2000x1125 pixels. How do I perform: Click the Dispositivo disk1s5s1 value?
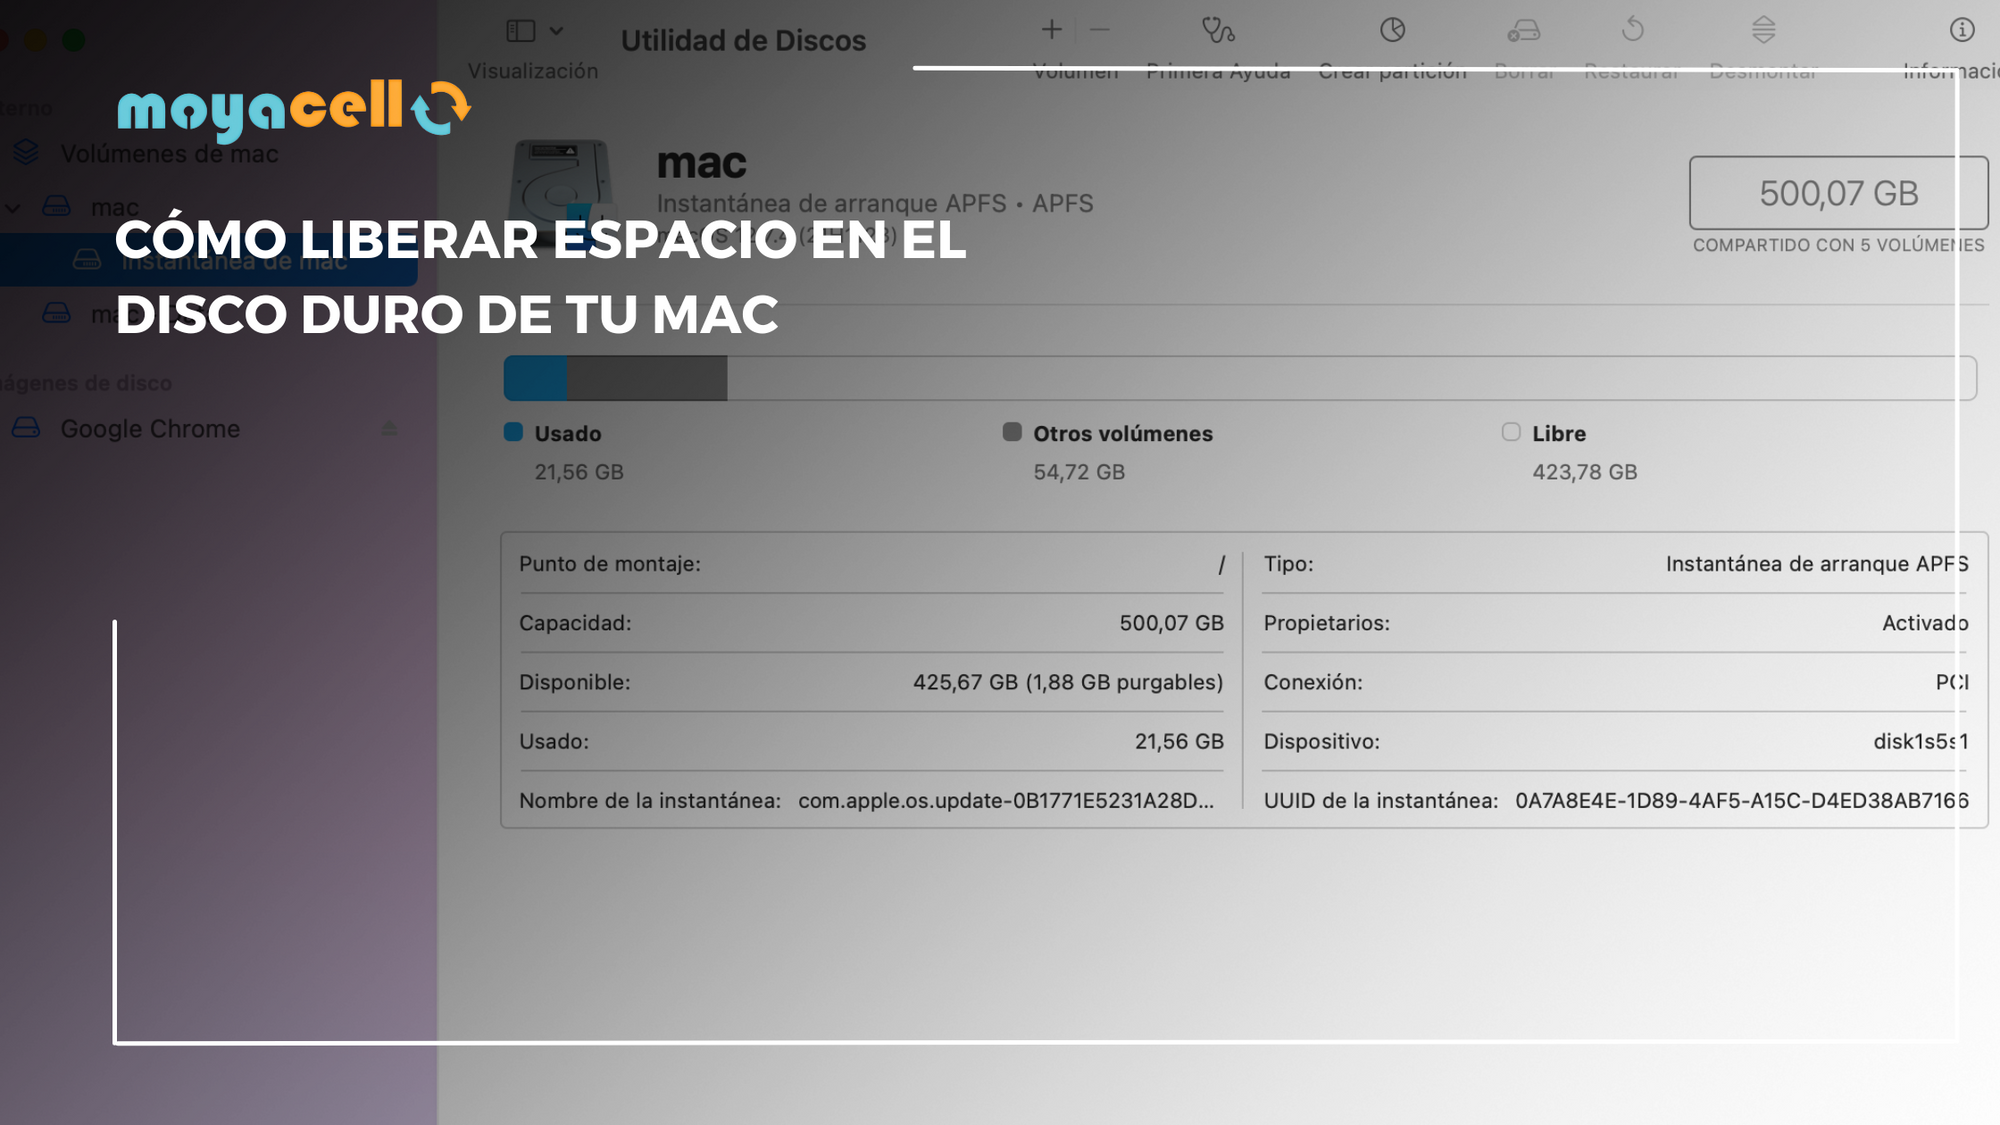pyautogui.click(x=1921, y=741)
